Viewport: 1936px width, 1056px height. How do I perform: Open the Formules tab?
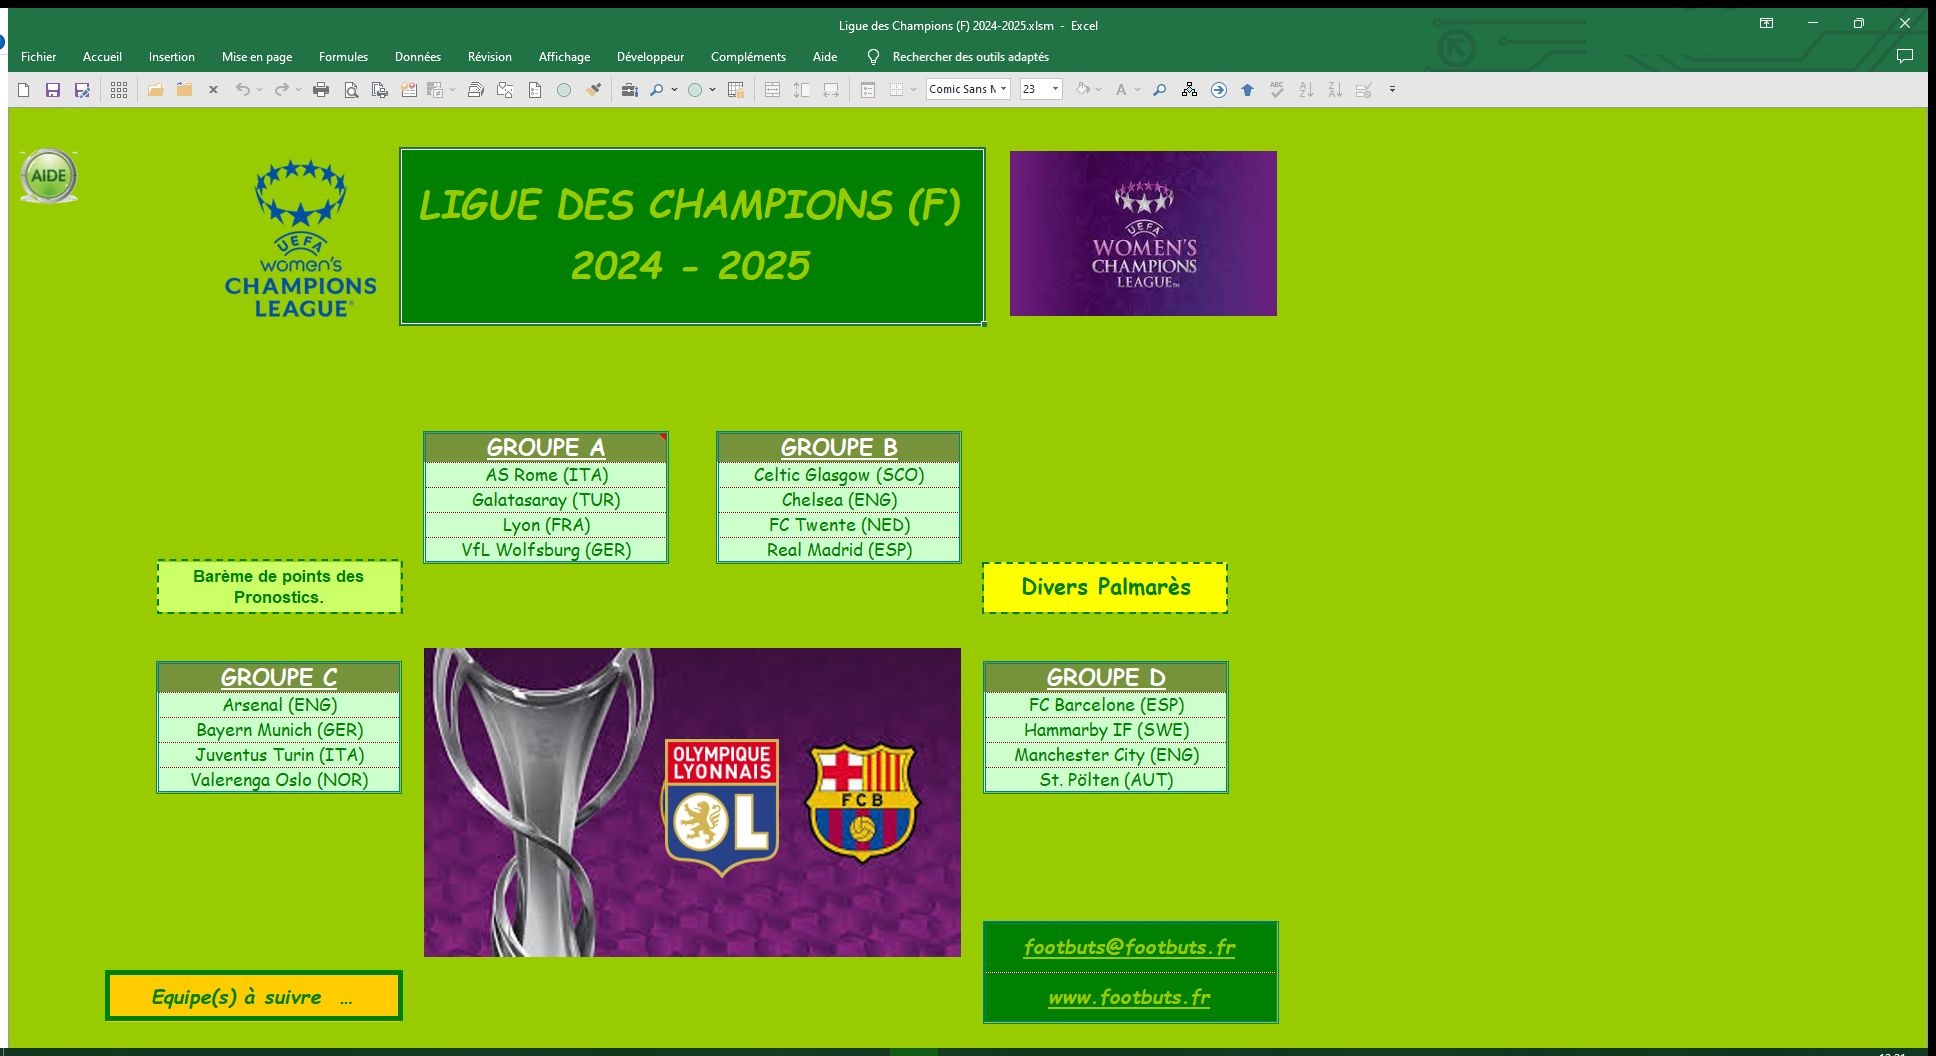coord(343,57)
